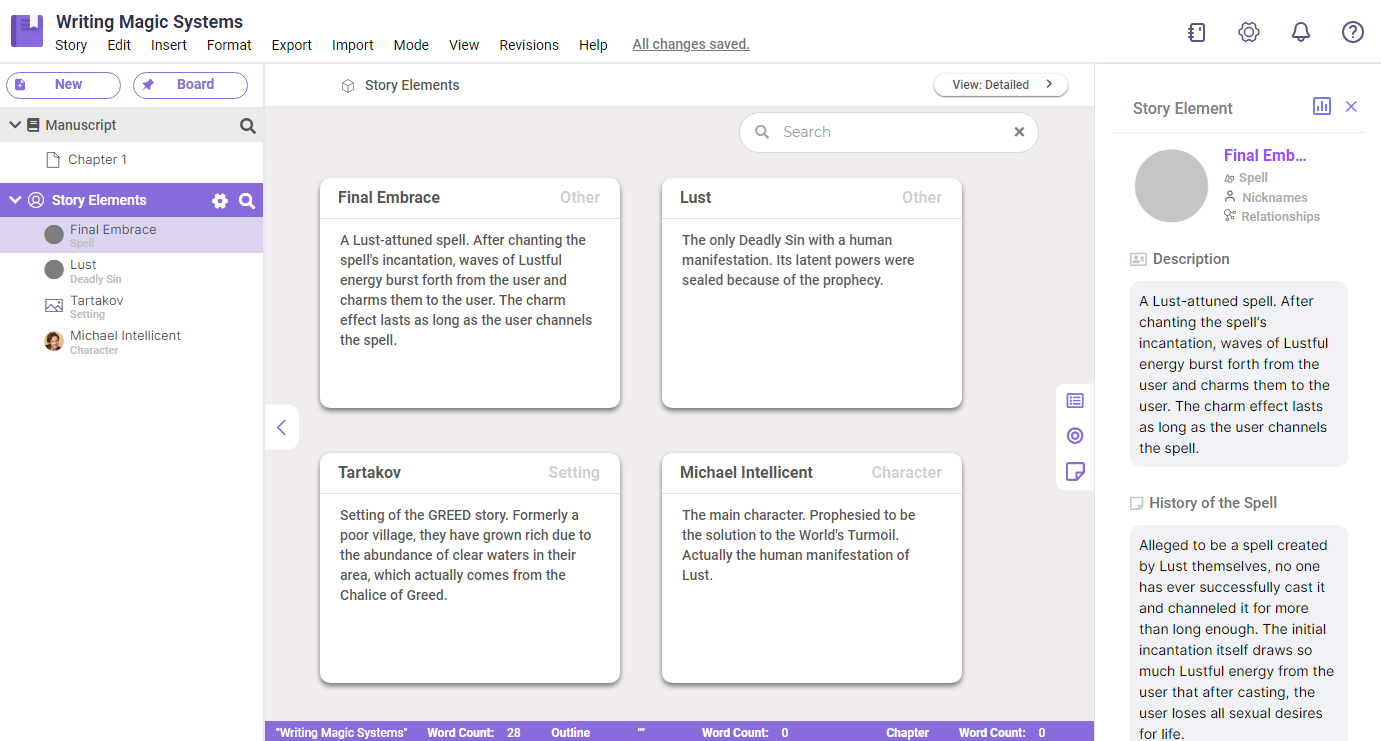Image resolution: width=1381 pixels, height=741 pixels.
Task: Open search within Story Elements section
Action: (246, 200)
